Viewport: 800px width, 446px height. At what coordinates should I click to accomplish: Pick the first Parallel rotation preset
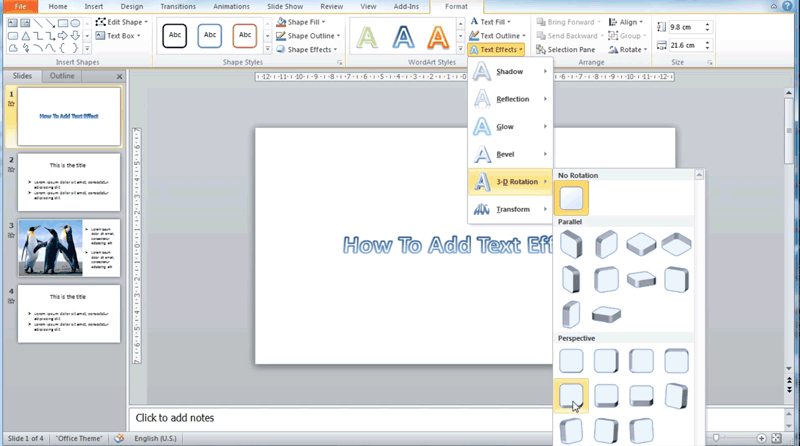coord(572,245)
